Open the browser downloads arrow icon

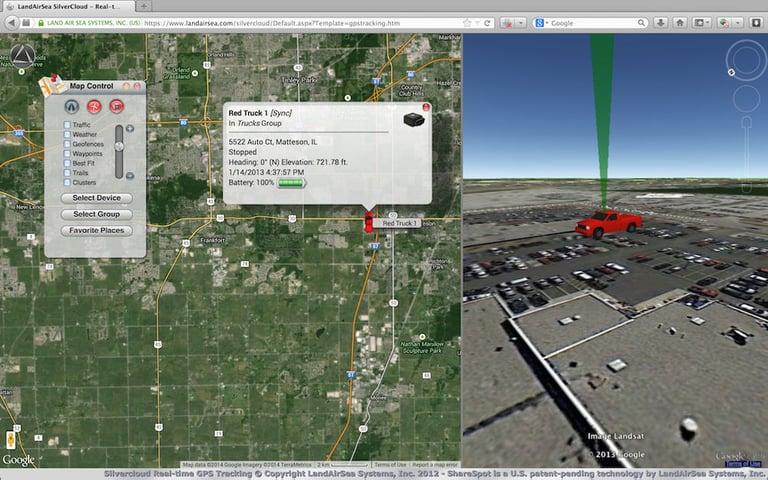click(661, 23)
